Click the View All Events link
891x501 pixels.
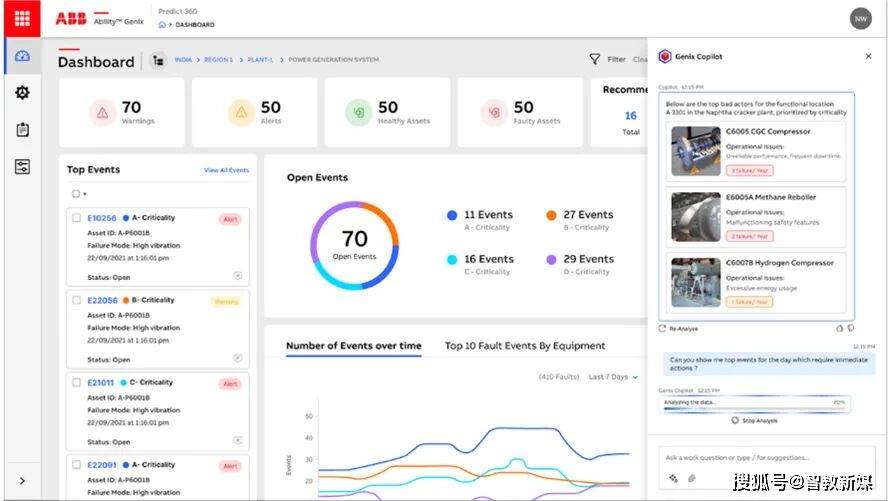[226, 170]
